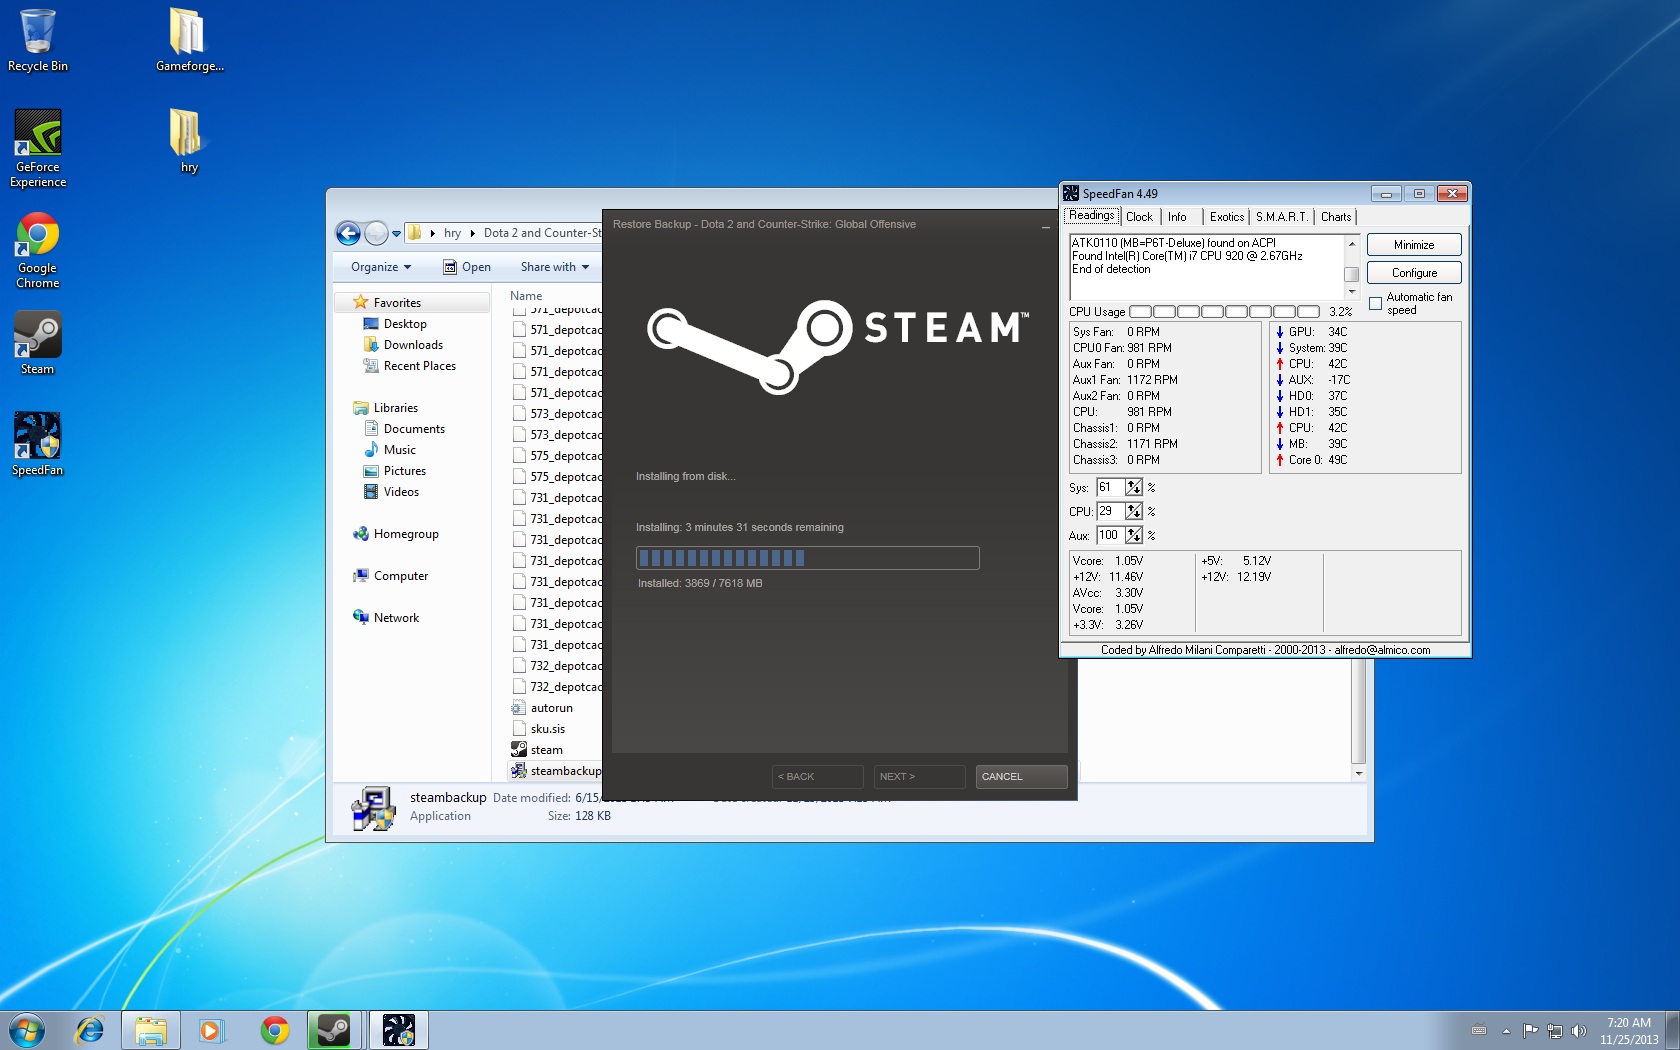Click the Configure button in SpeedFan
1680x1050 pixels.
[x=1413, y=273]
